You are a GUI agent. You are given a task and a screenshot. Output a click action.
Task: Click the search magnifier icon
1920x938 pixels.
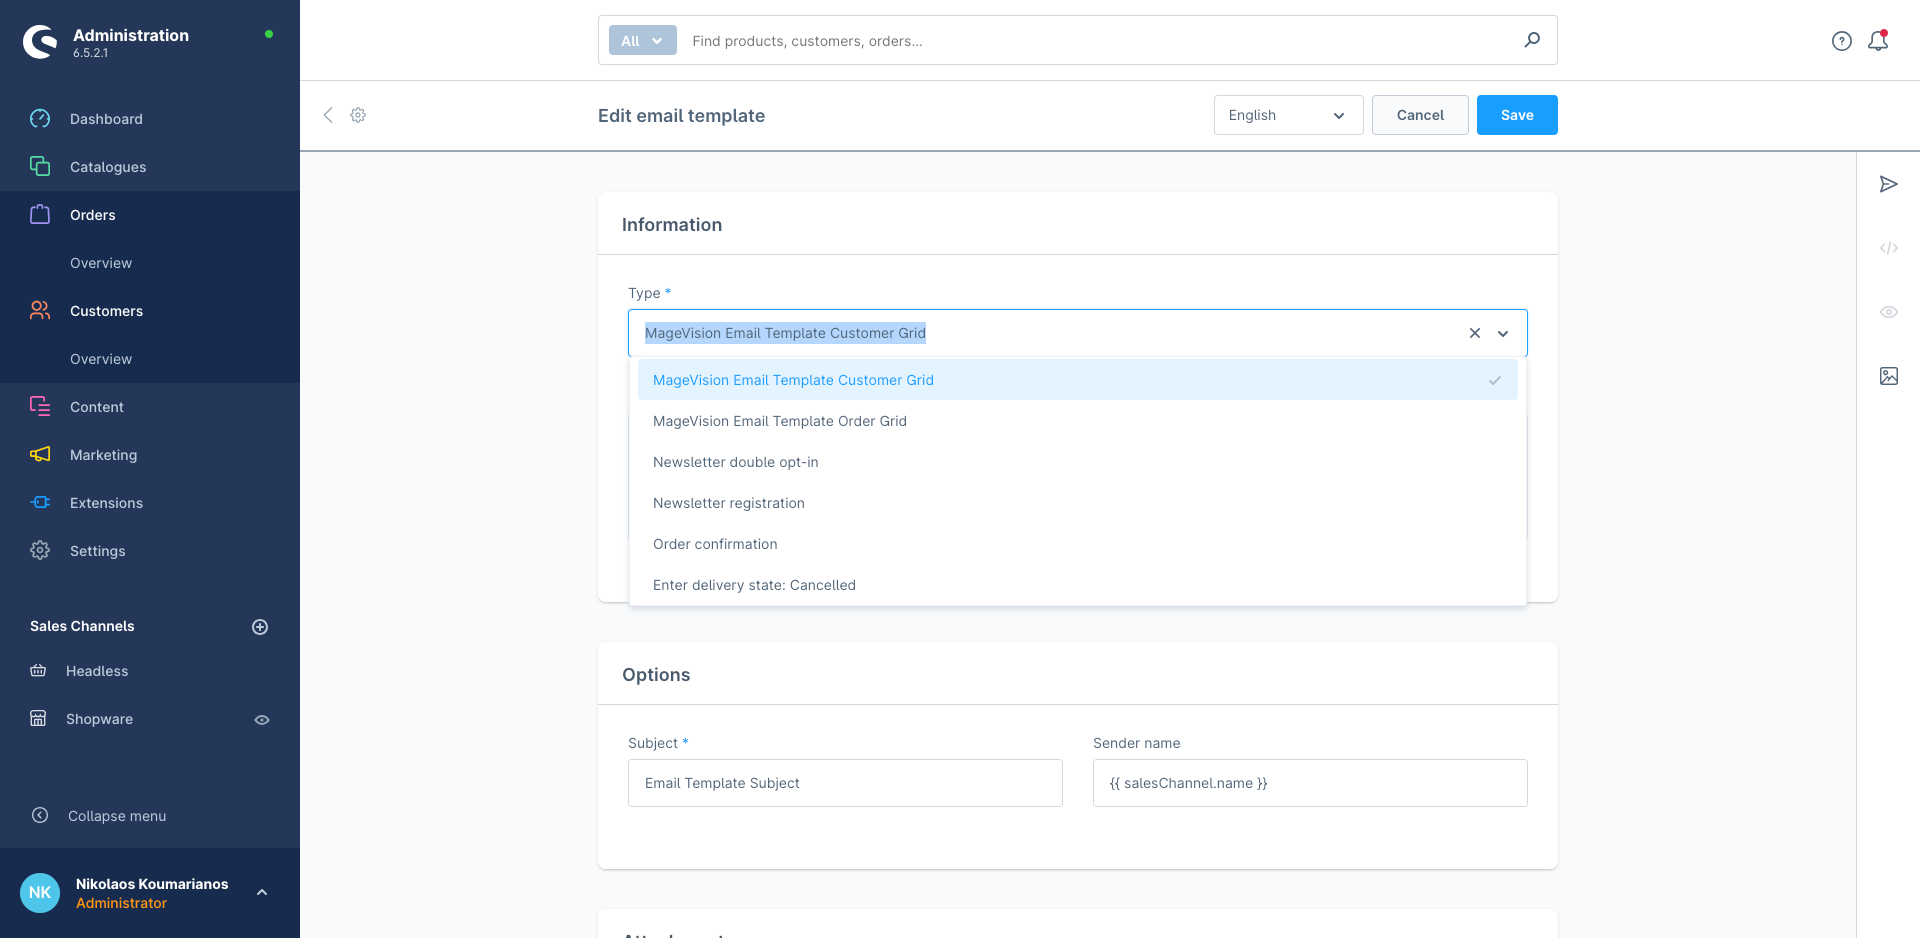[x=1532, y=40]
